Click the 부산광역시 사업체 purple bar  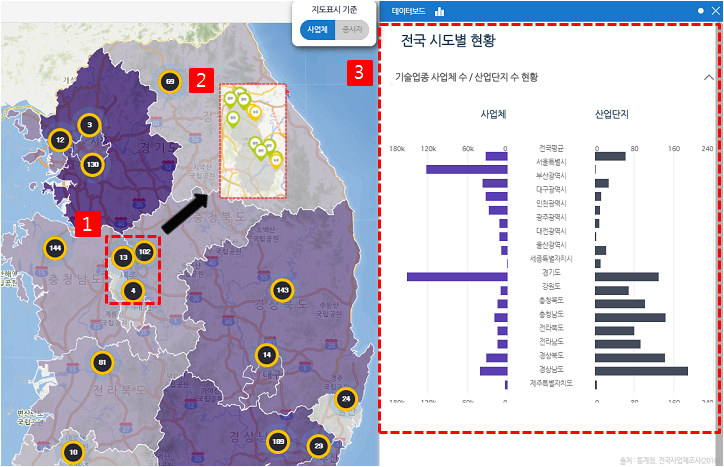coord(495,183)
